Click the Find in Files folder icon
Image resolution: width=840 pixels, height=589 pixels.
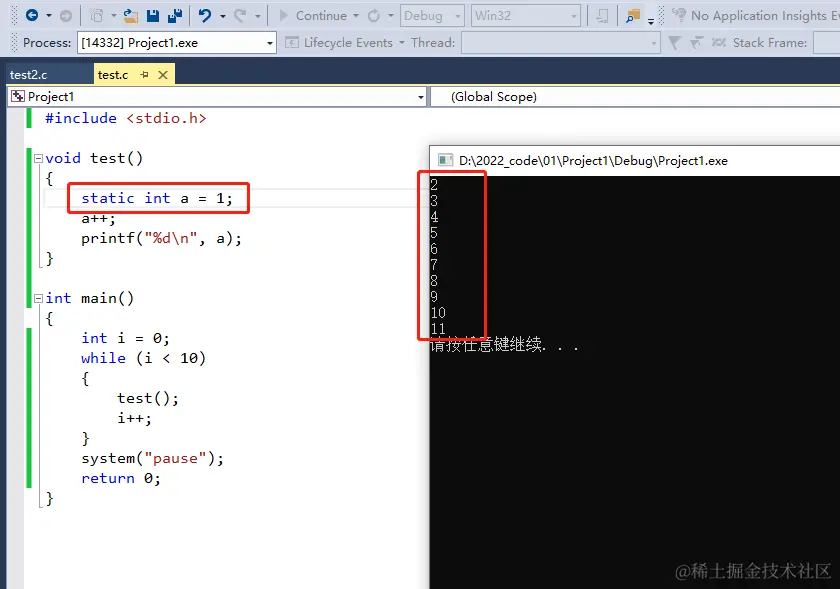click(x=633, y=16)
